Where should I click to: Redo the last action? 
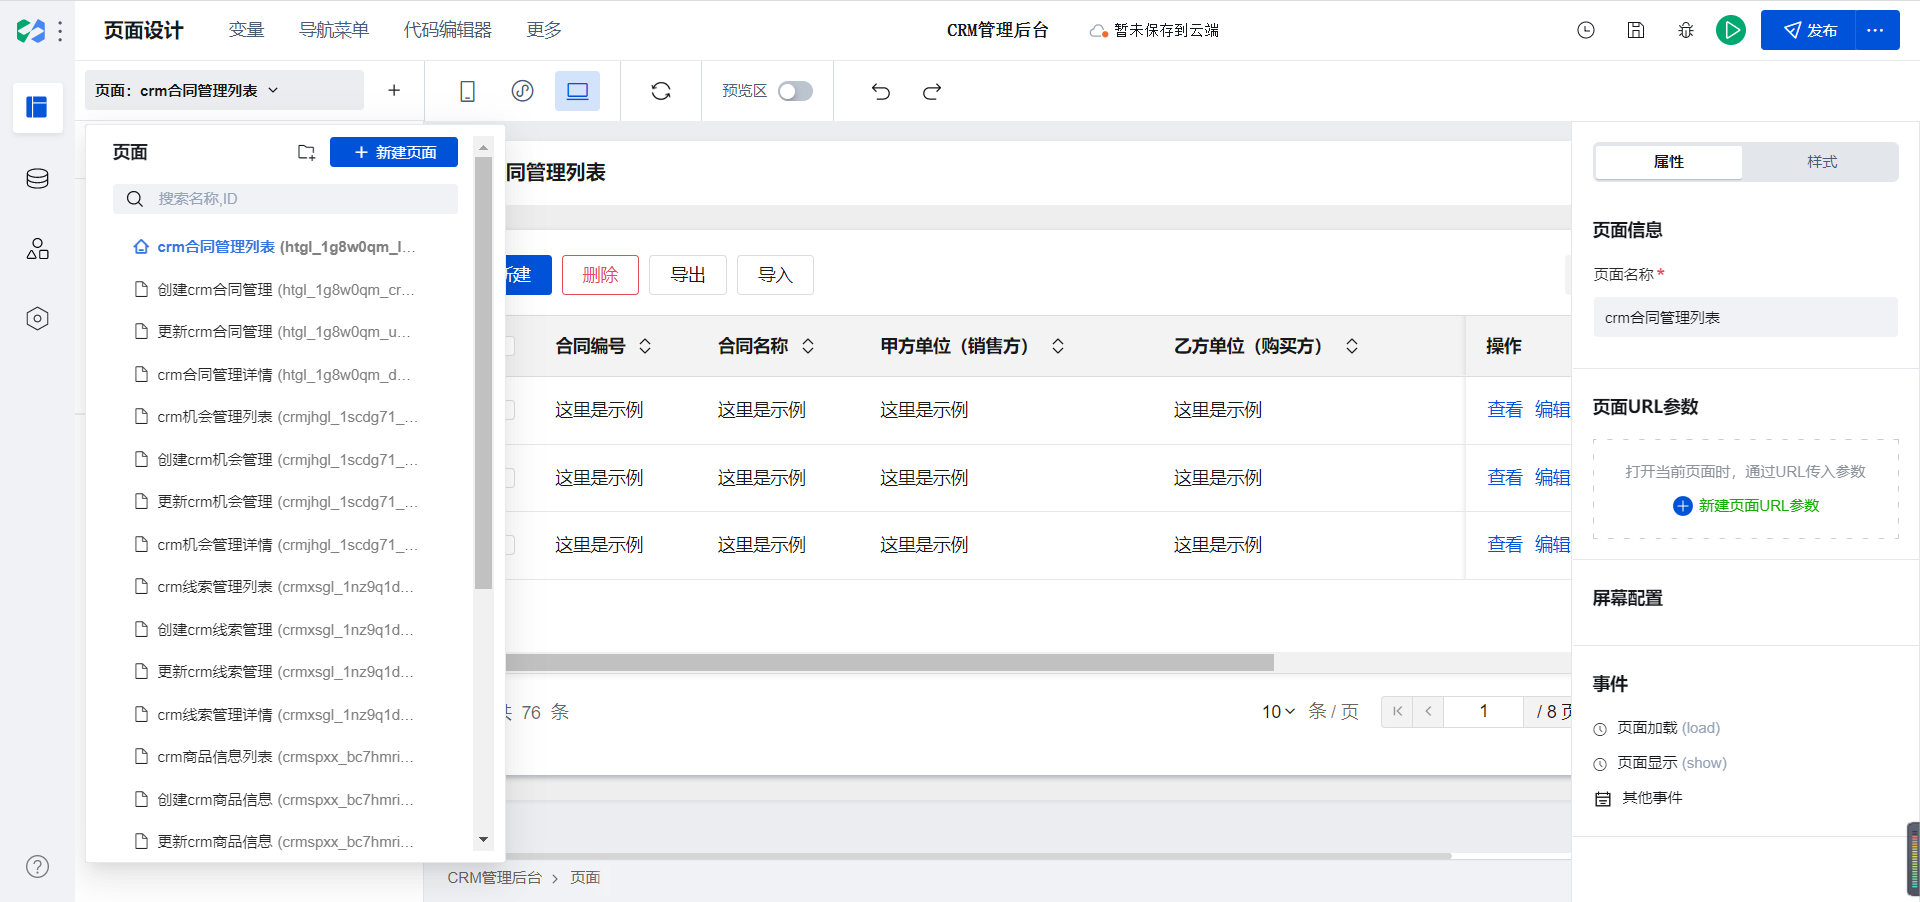coord(932,92)
